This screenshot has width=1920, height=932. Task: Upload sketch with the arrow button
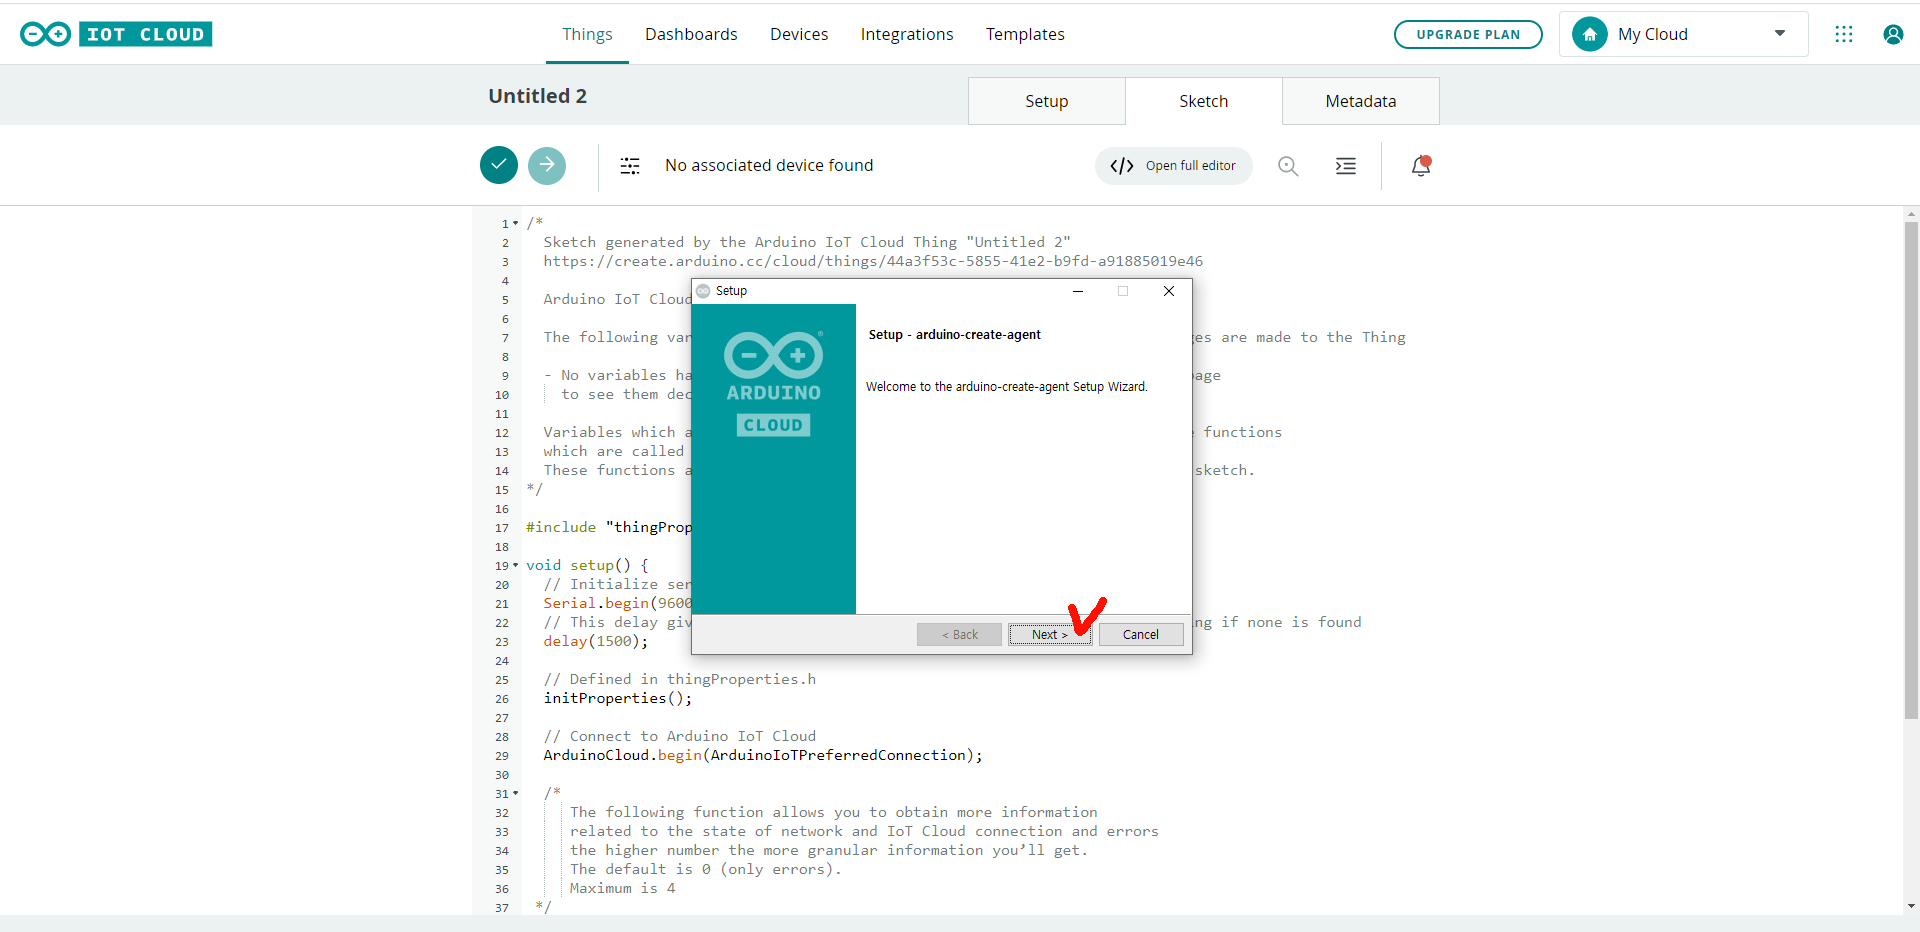coord(547,165)
